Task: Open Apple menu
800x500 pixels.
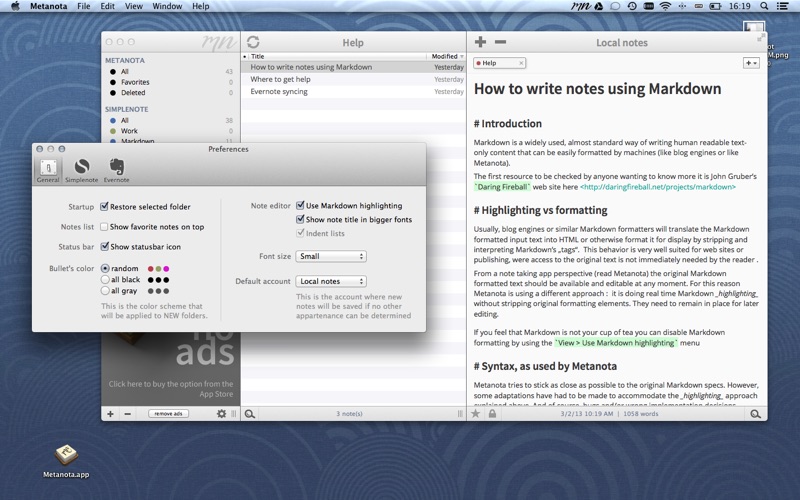Action: pos(15,6)
